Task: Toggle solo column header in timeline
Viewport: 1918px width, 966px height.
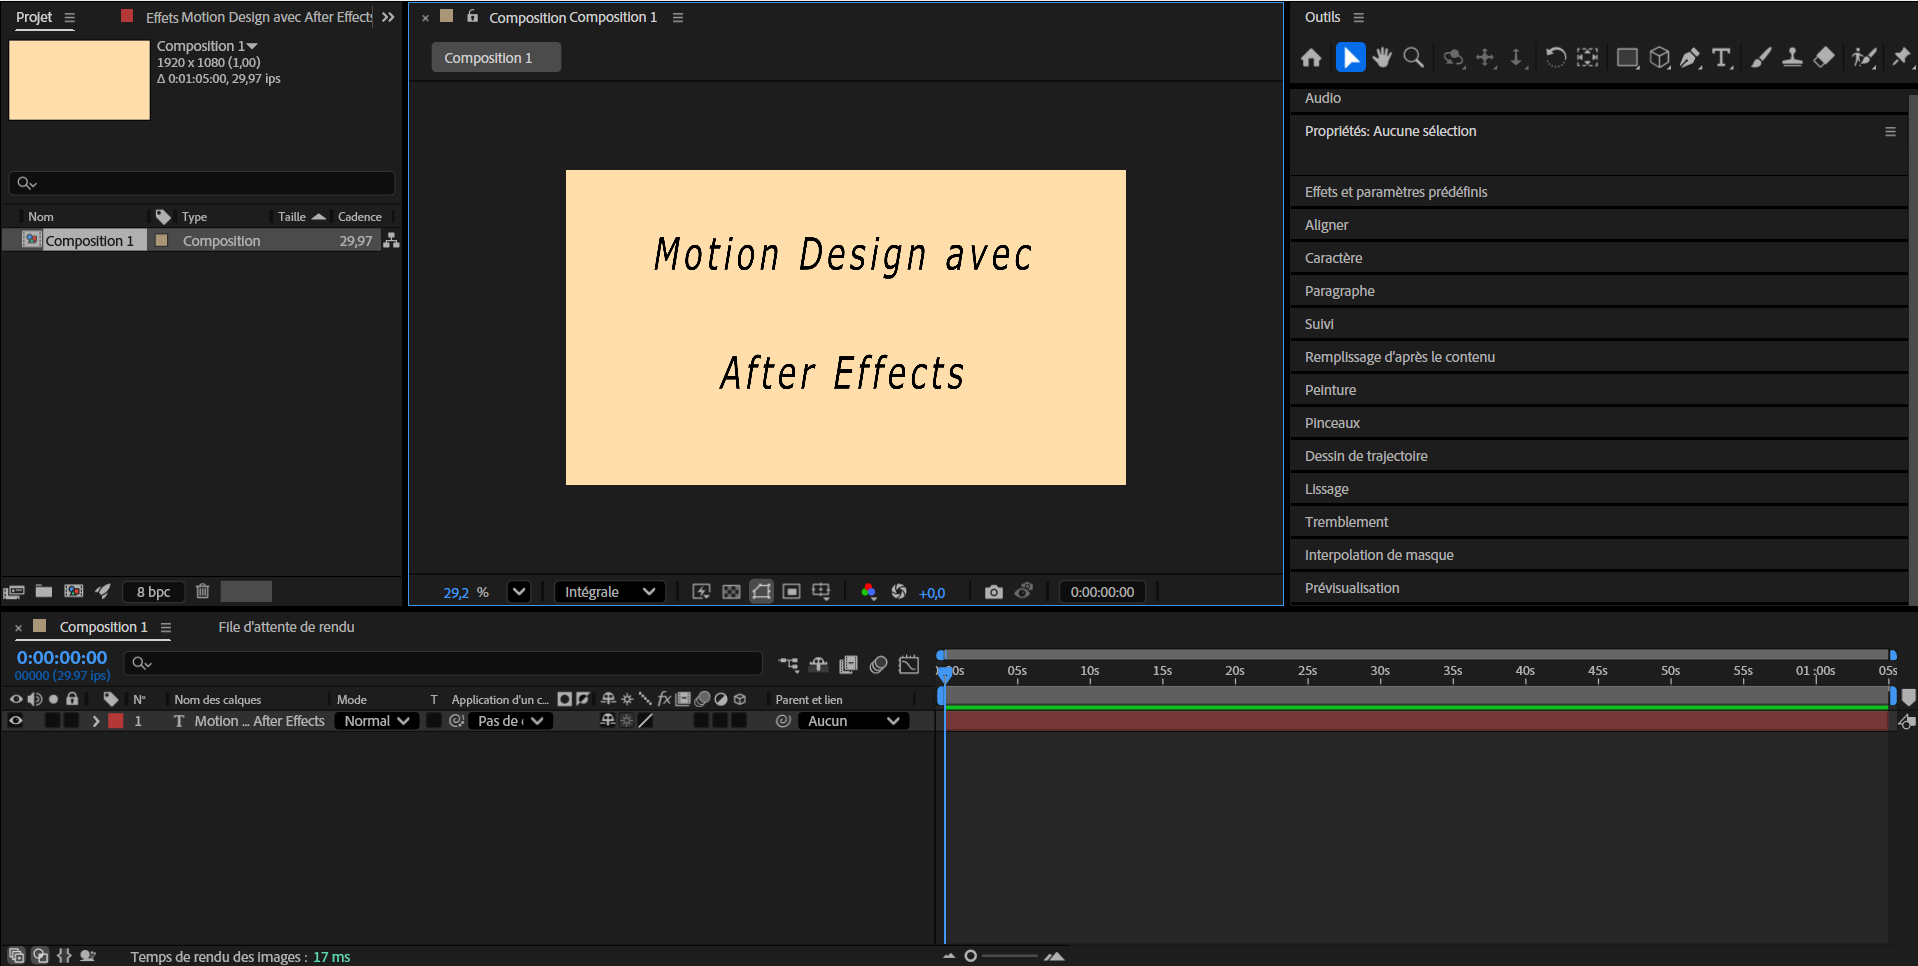Action: pyautogui.click(x=54, y=699)
